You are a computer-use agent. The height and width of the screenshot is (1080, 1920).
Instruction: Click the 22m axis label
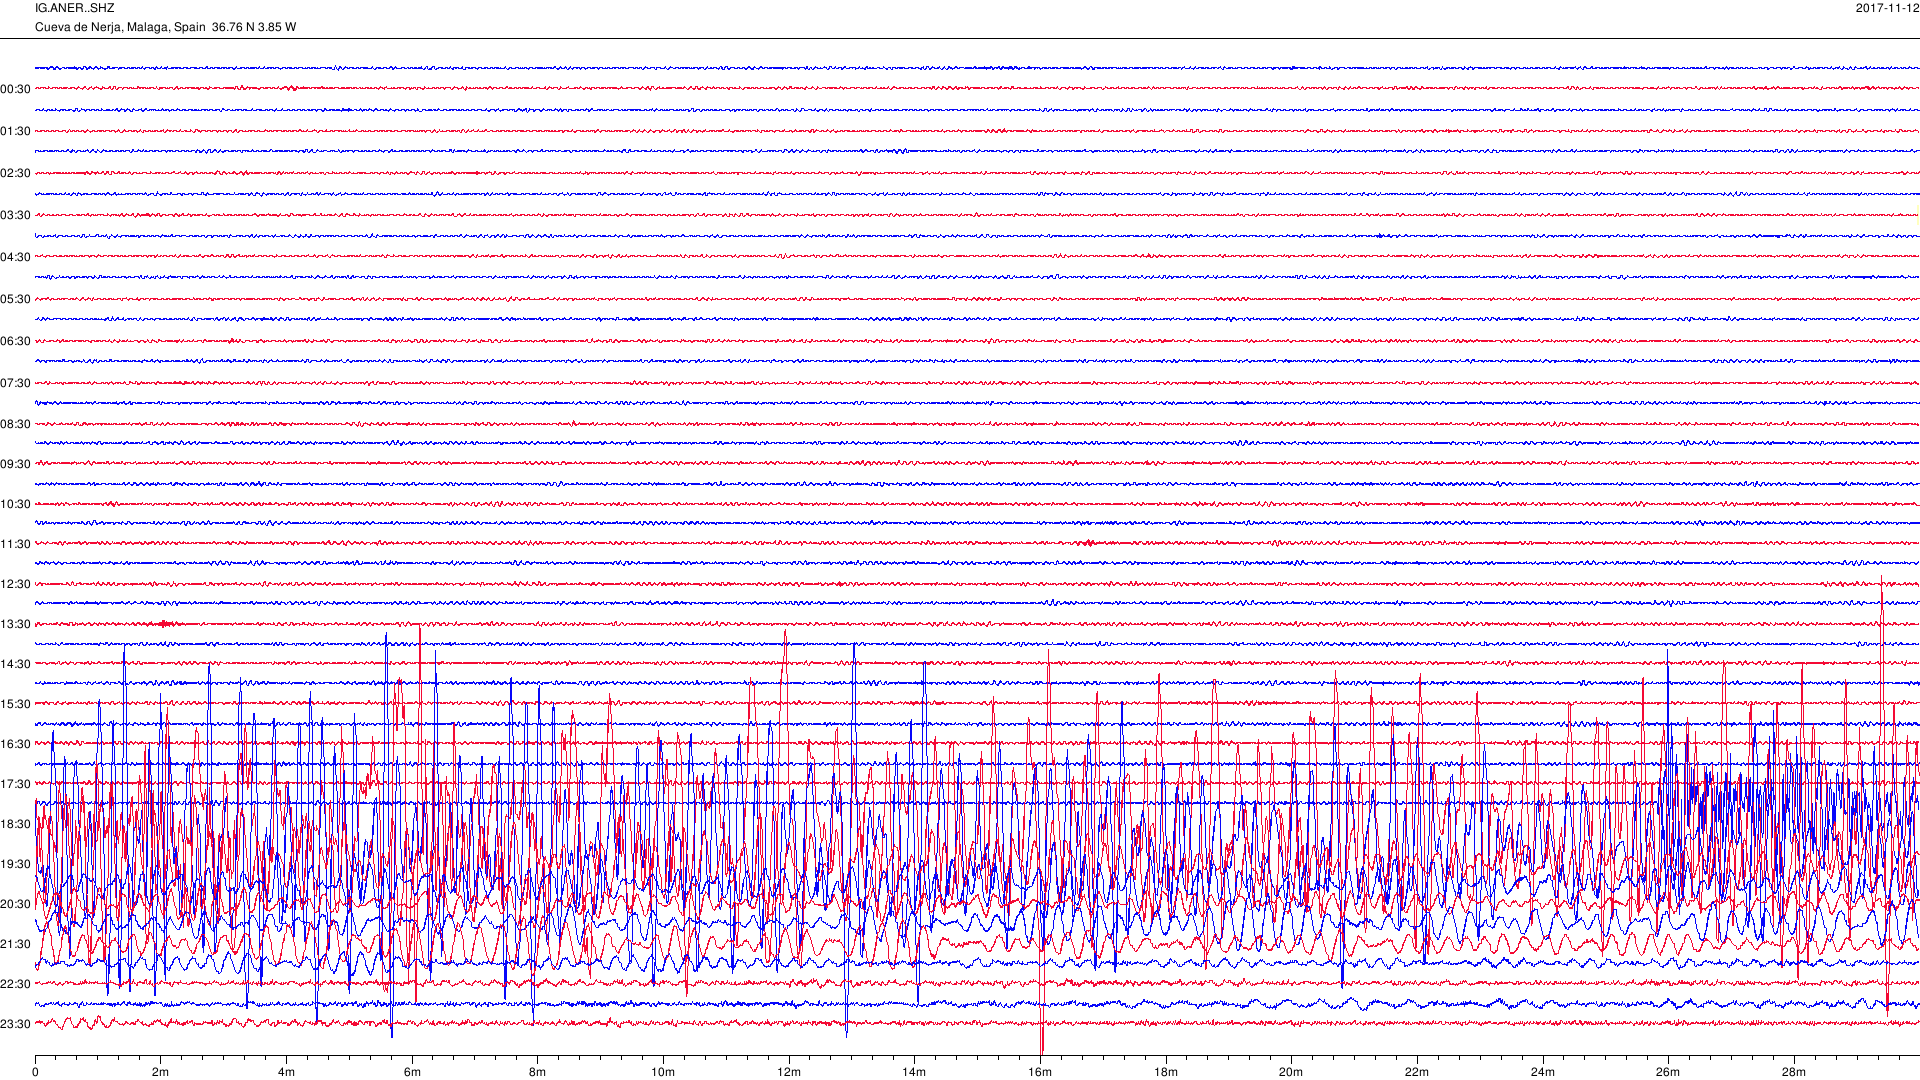point(1417,1072)
